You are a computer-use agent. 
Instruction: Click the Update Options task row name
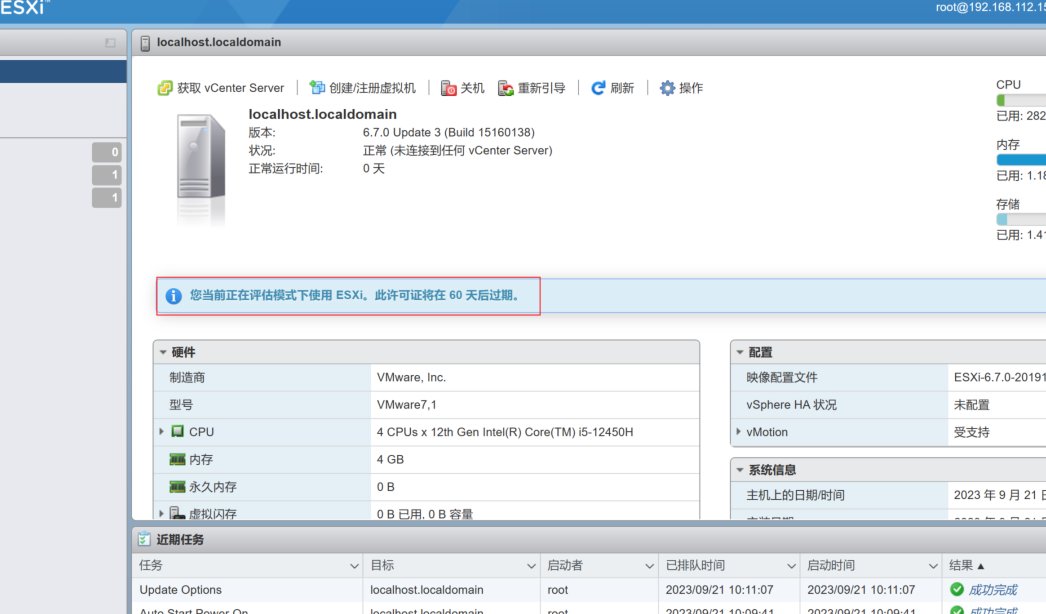point(181,590)
